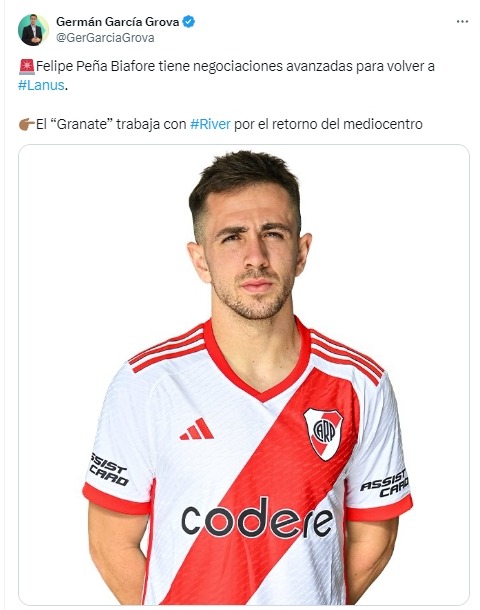Open Germán García Grova's profile avatar
Viewport: 480px width, 610px height.
33,30
